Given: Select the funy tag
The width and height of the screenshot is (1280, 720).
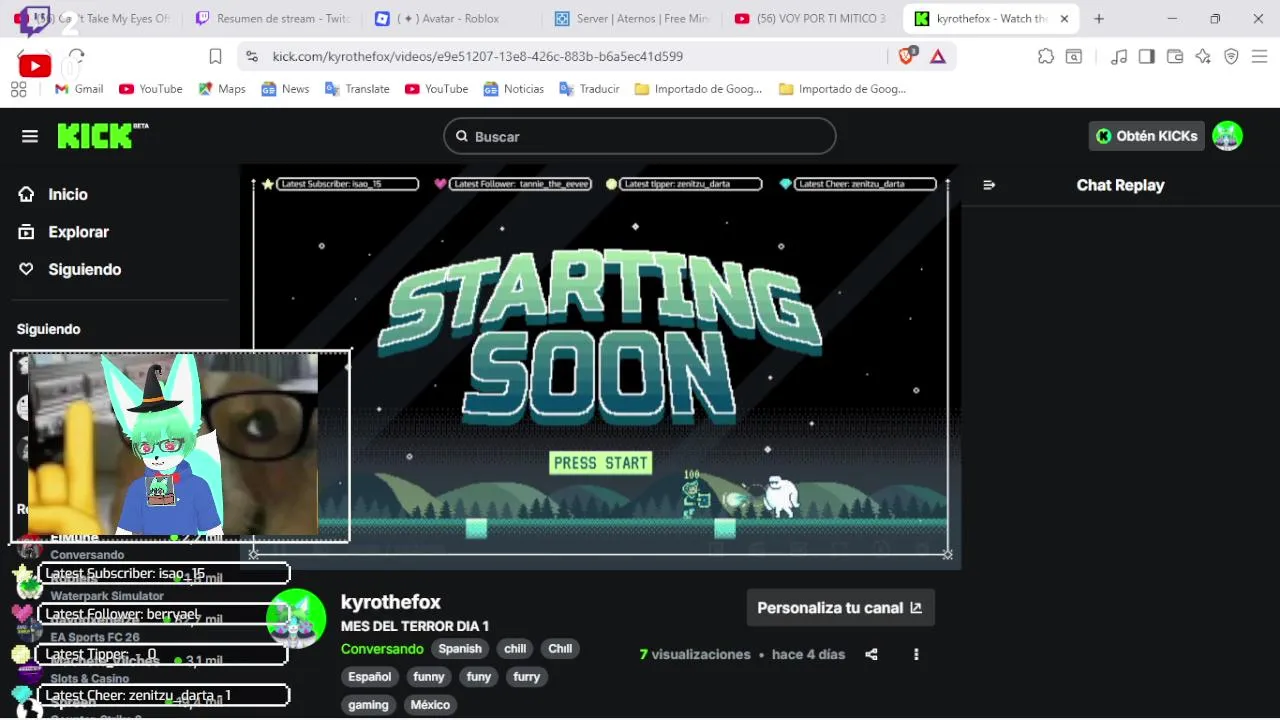Looking at the screenshot, I should coord(479,677).
